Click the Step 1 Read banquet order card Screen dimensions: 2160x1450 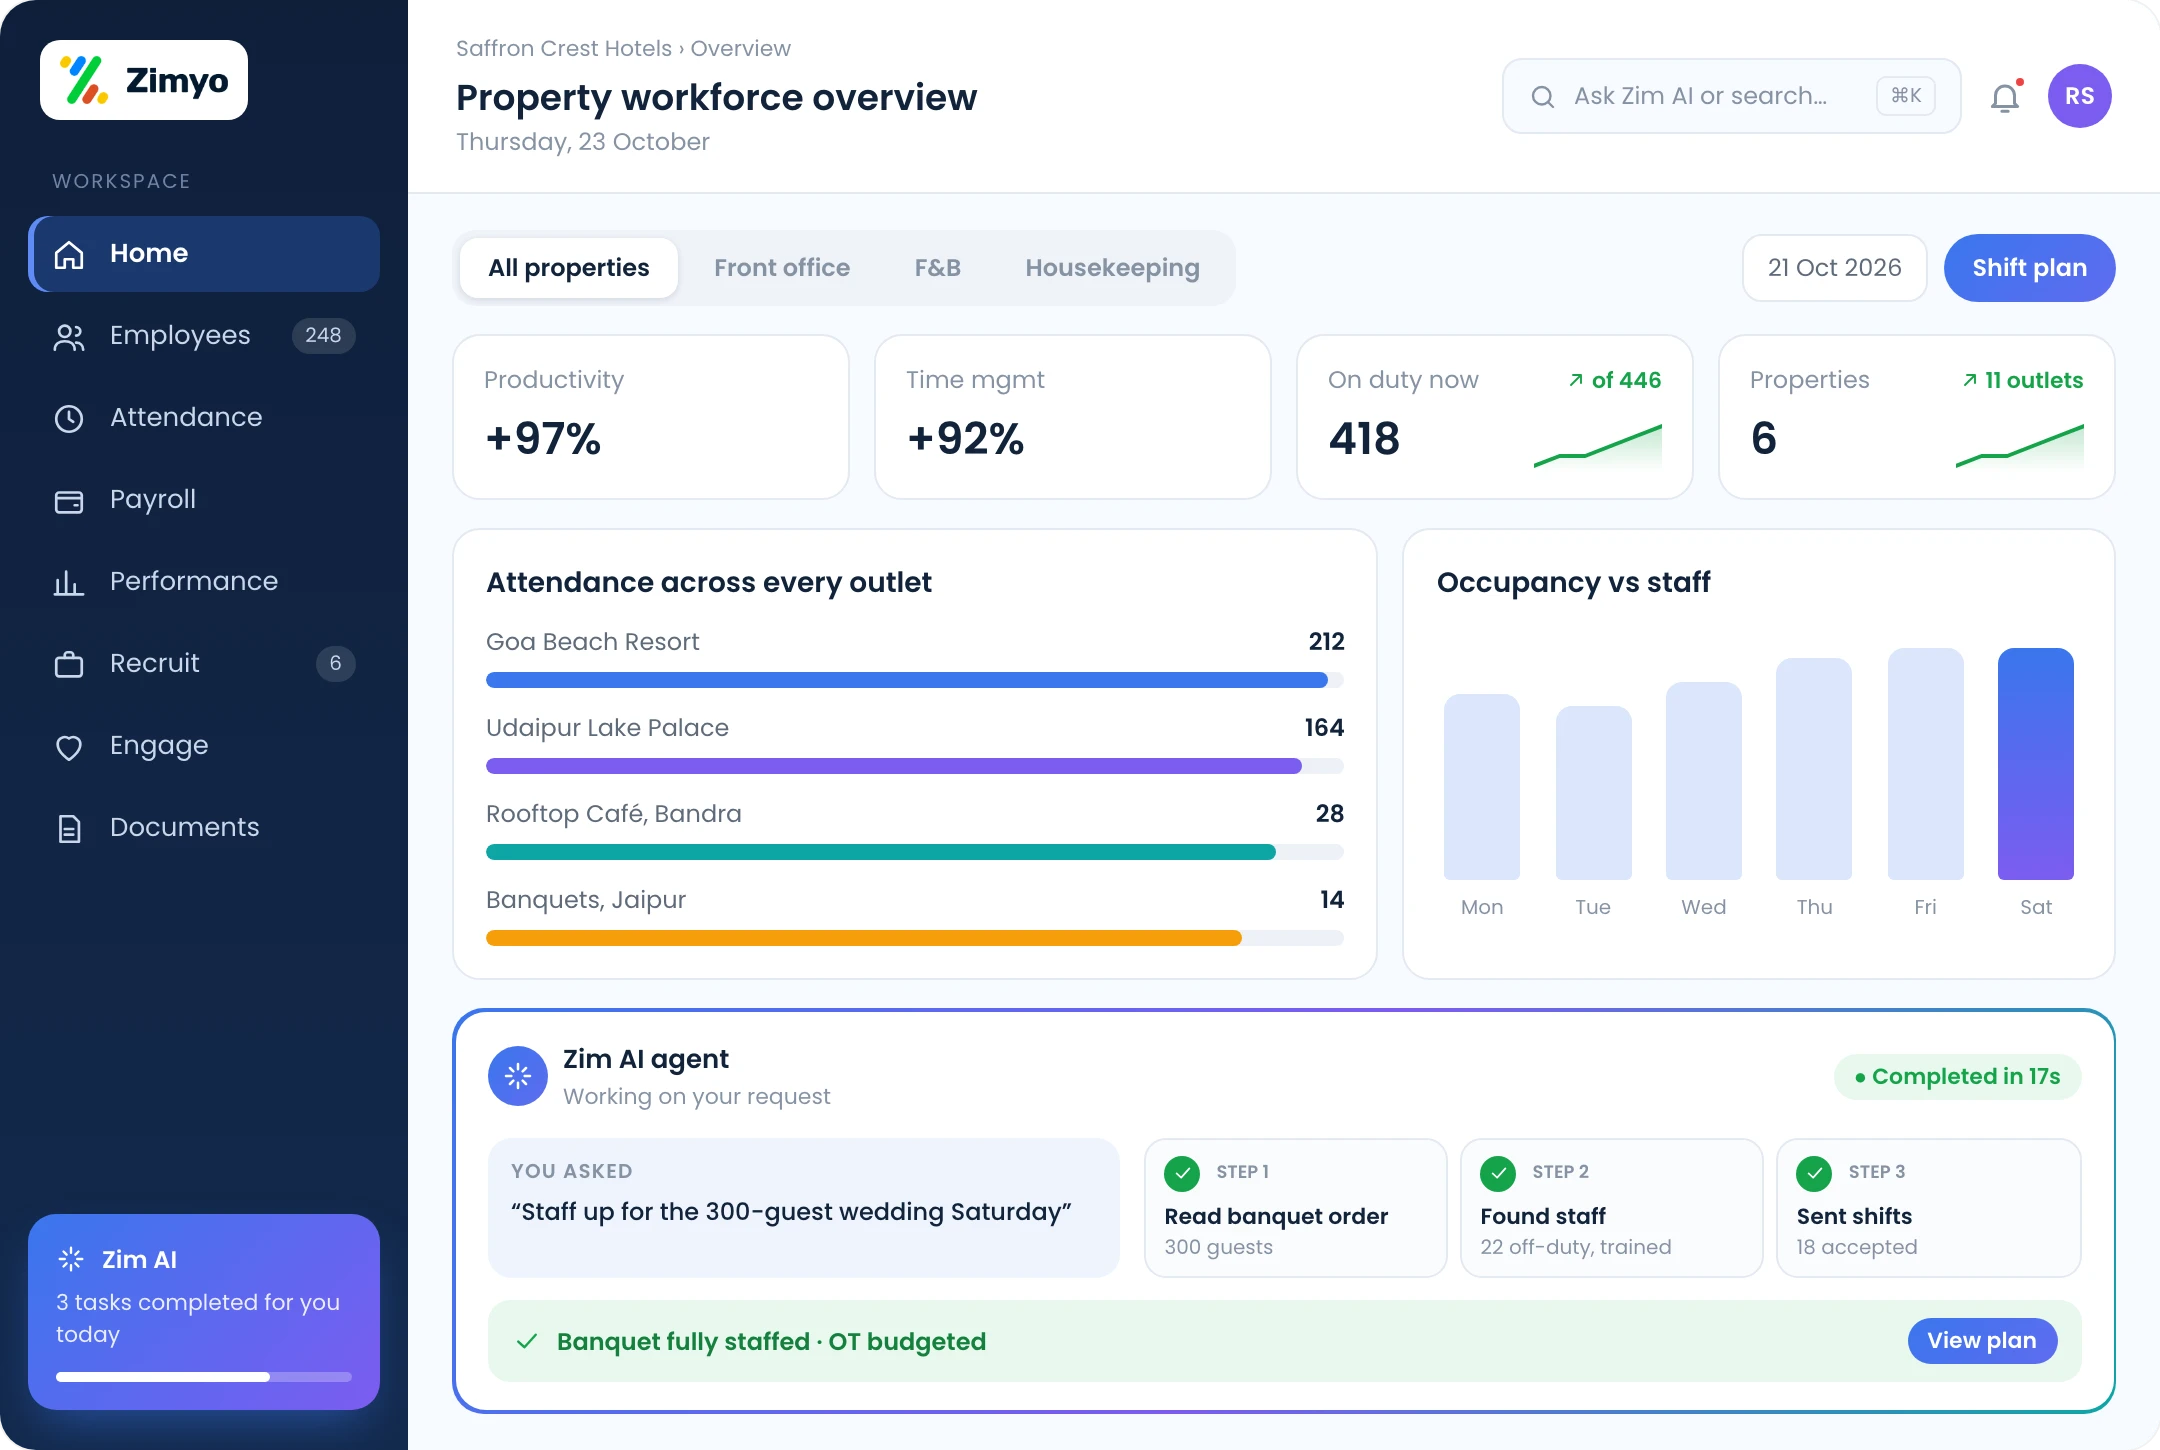click(1296, 1208)
